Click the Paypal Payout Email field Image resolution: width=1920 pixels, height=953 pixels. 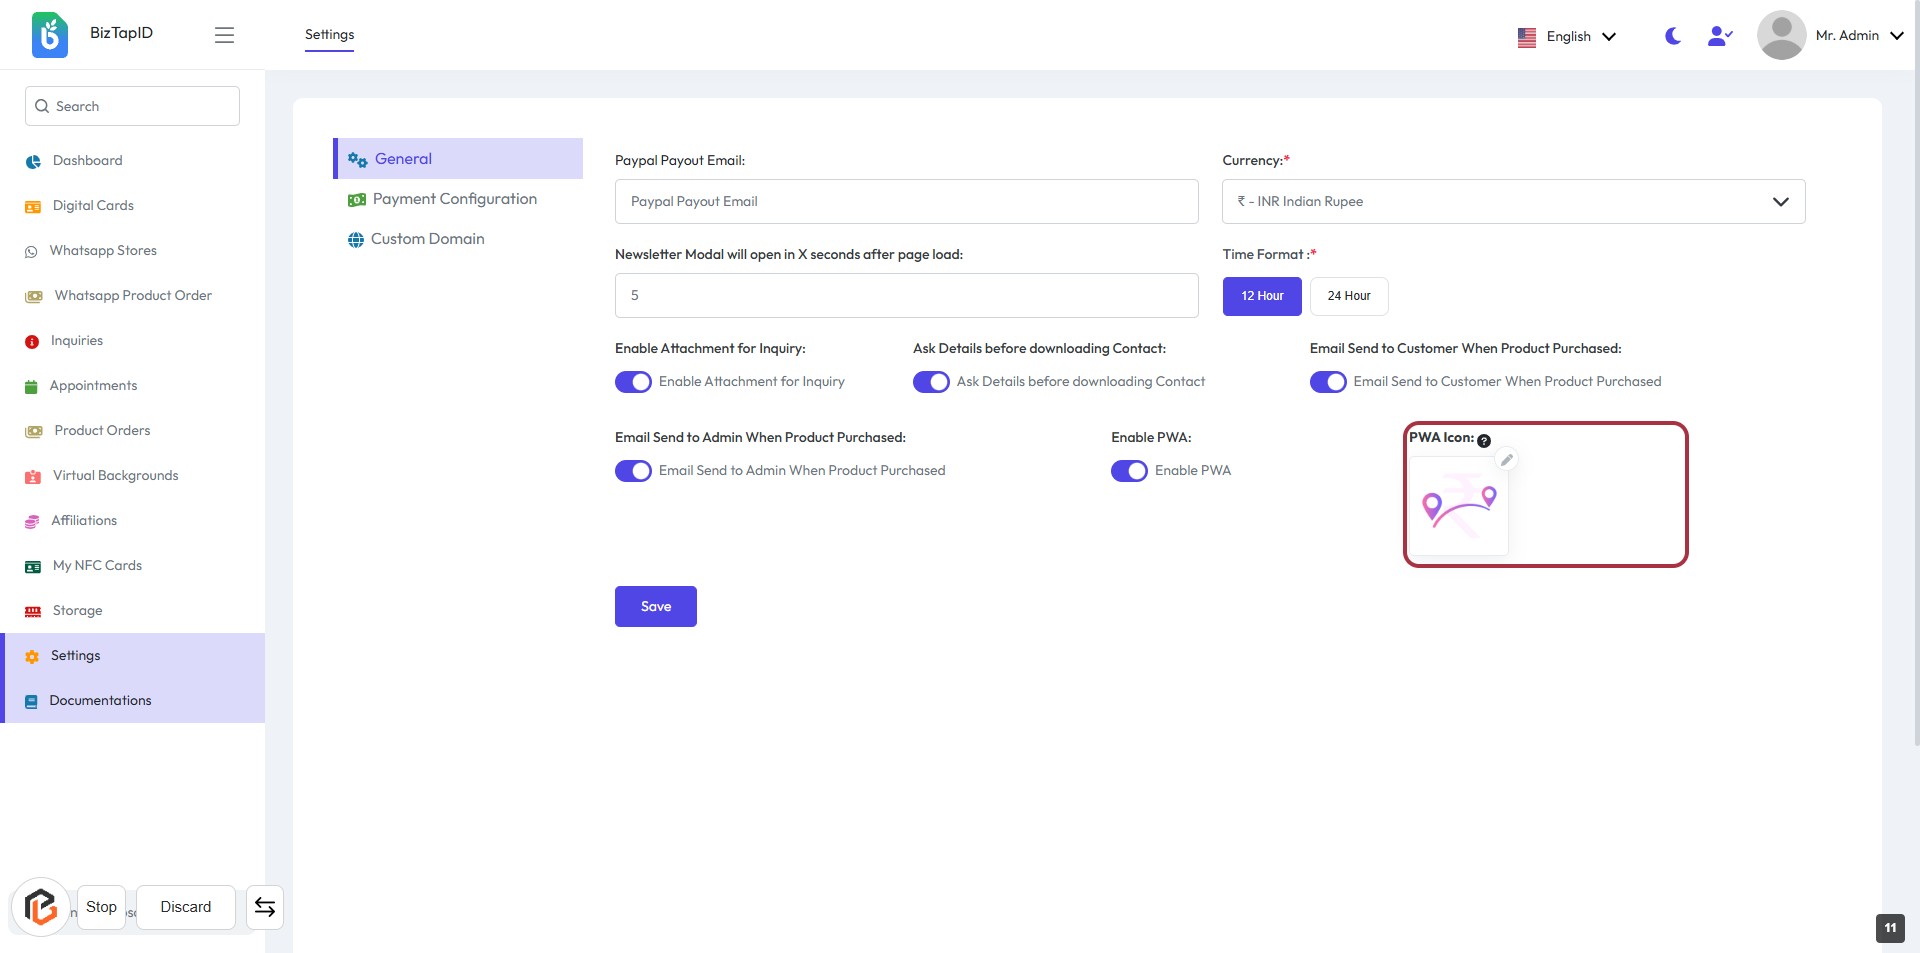pyautogui.click(x=906, y=201)
